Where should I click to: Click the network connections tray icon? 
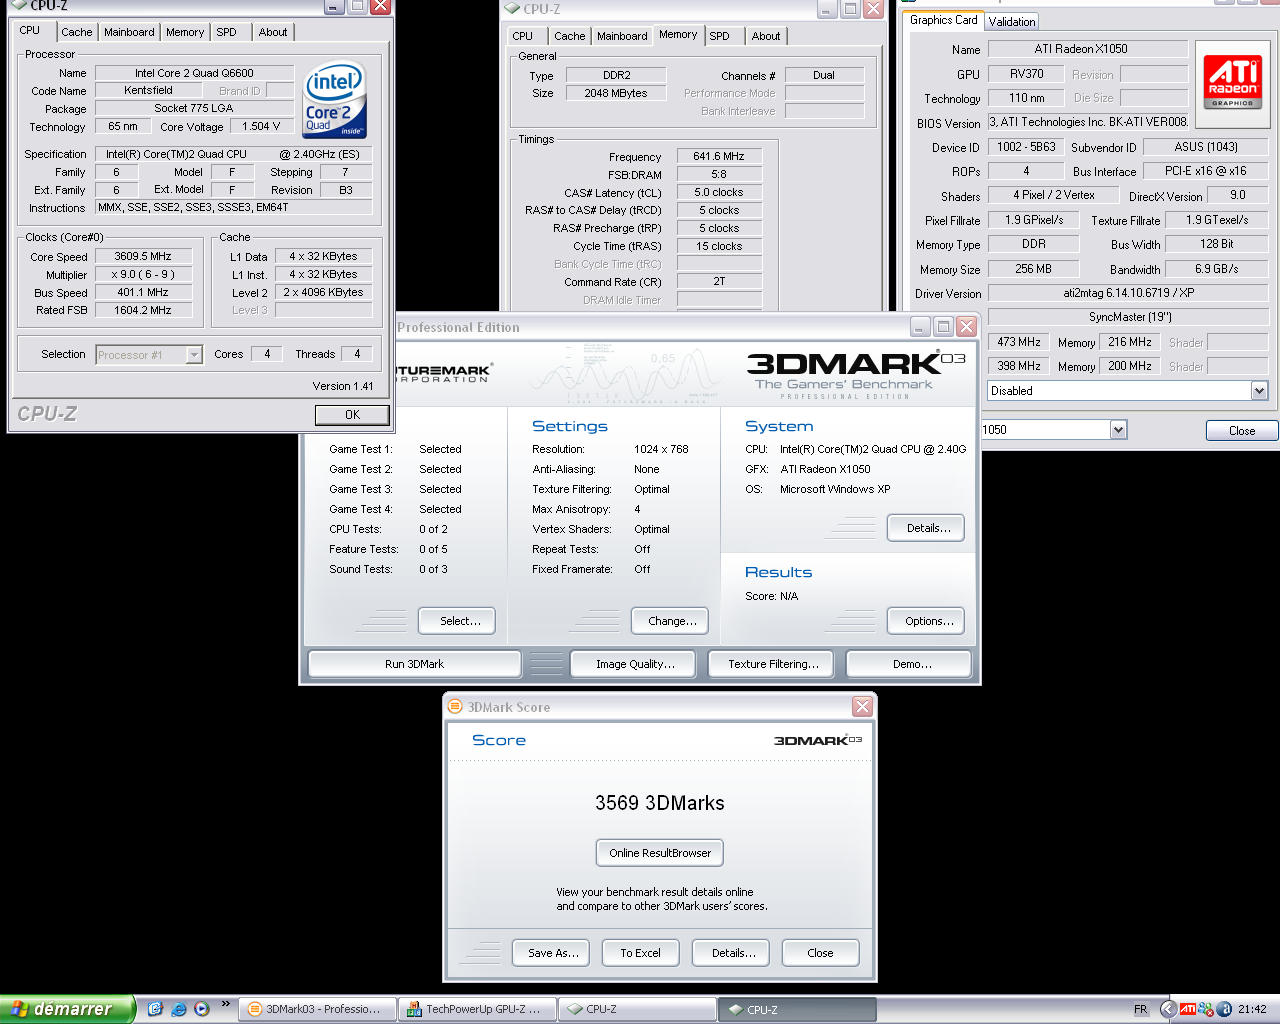tap(1205, 1009)
